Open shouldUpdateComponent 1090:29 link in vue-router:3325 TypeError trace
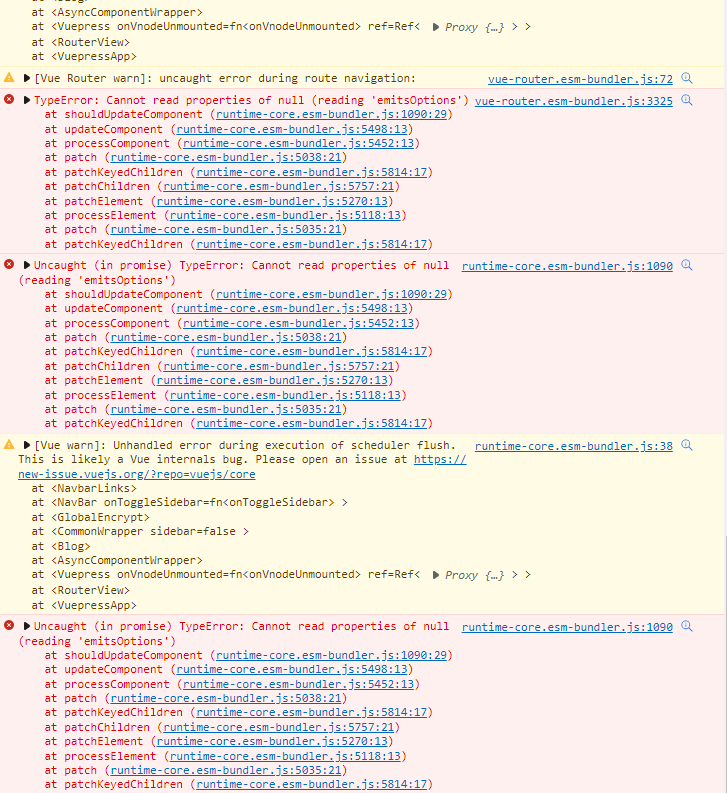 (331, 115)
